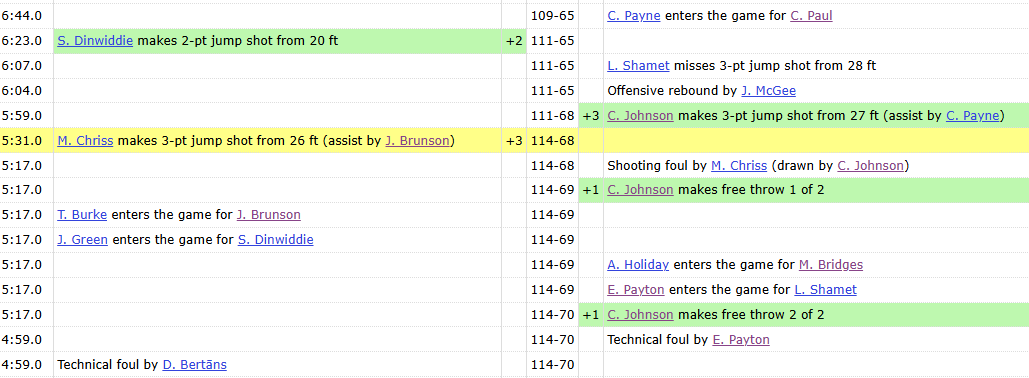Screen dimensions: 1029x378
Task: Click J. Green entering the game link
Action: [x=83, y=240]
